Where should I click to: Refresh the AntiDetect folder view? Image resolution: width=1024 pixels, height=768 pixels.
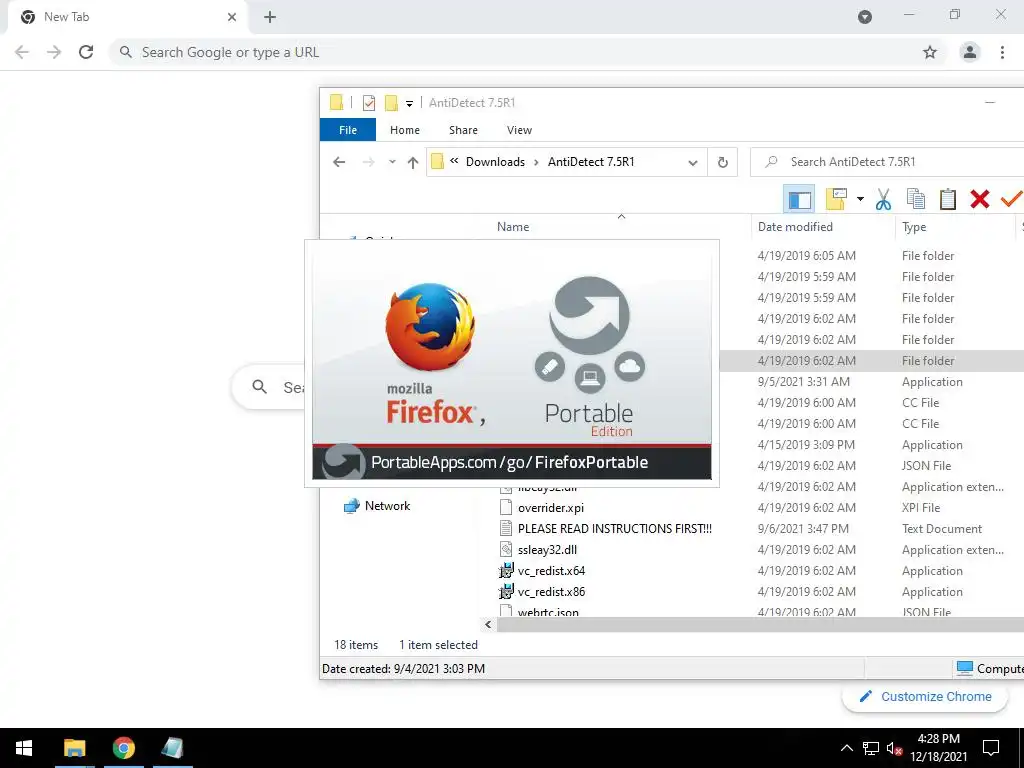pyautogui.click(x=722, y=162)
